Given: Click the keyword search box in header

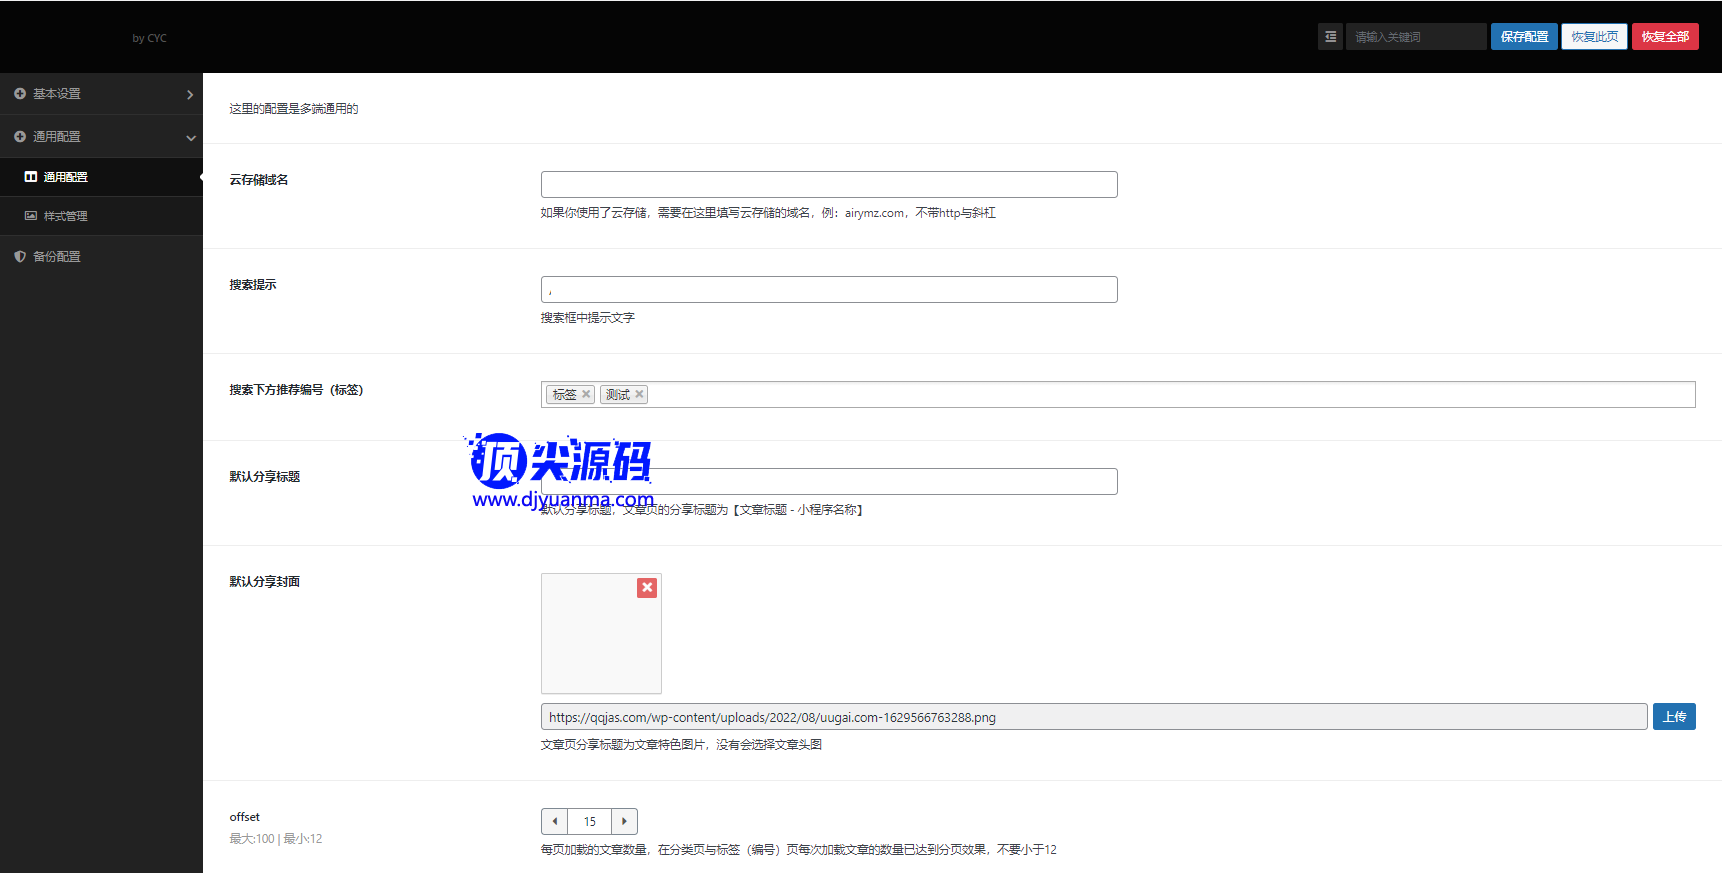Looking at the screenshot, I should pos(1415,37).
